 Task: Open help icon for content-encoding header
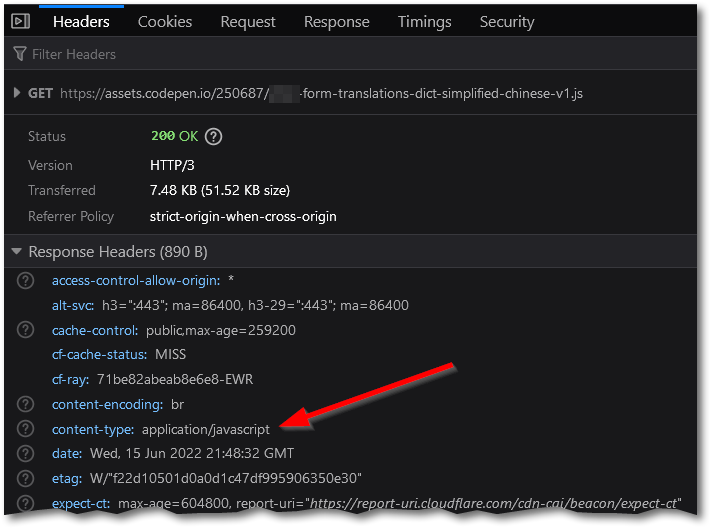tap(25, 404)
